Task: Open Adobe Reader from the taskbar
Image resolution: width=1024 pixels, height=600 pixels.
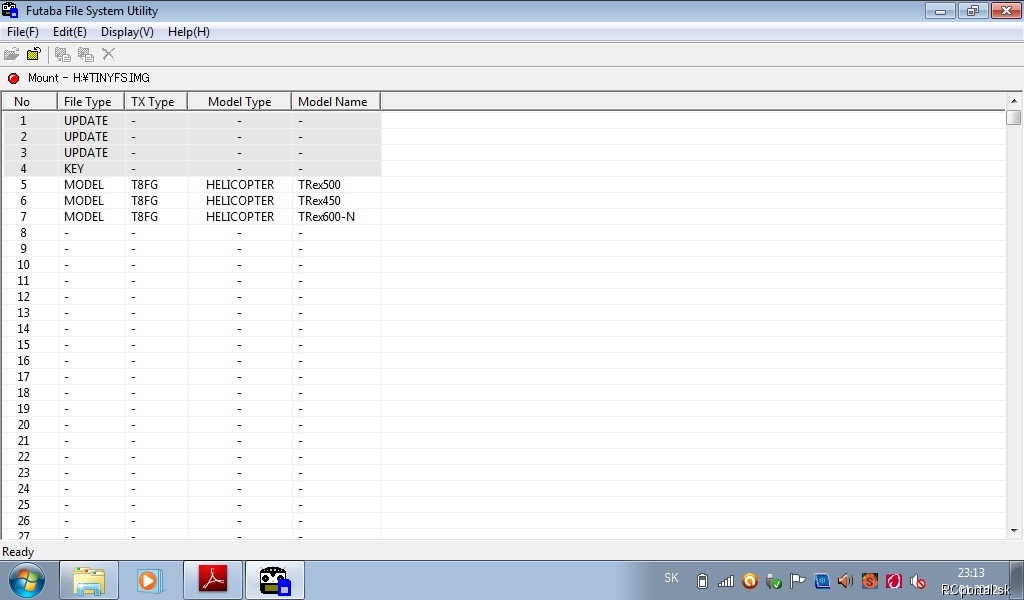Action: coord(213,580)
